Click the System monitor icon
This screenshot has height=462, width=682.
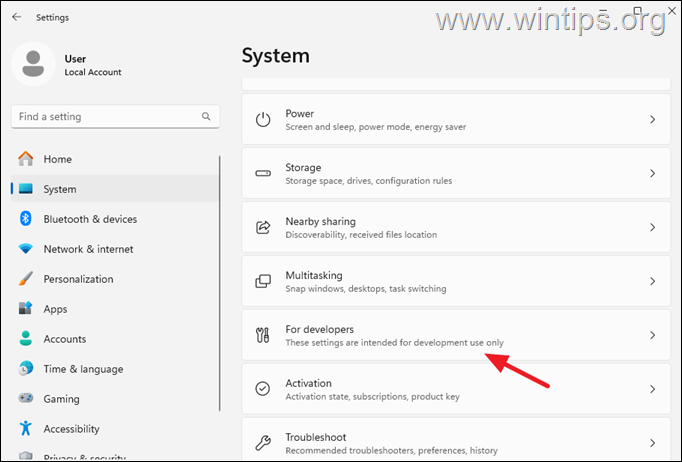pyautogui.click(x=26, y=189)
